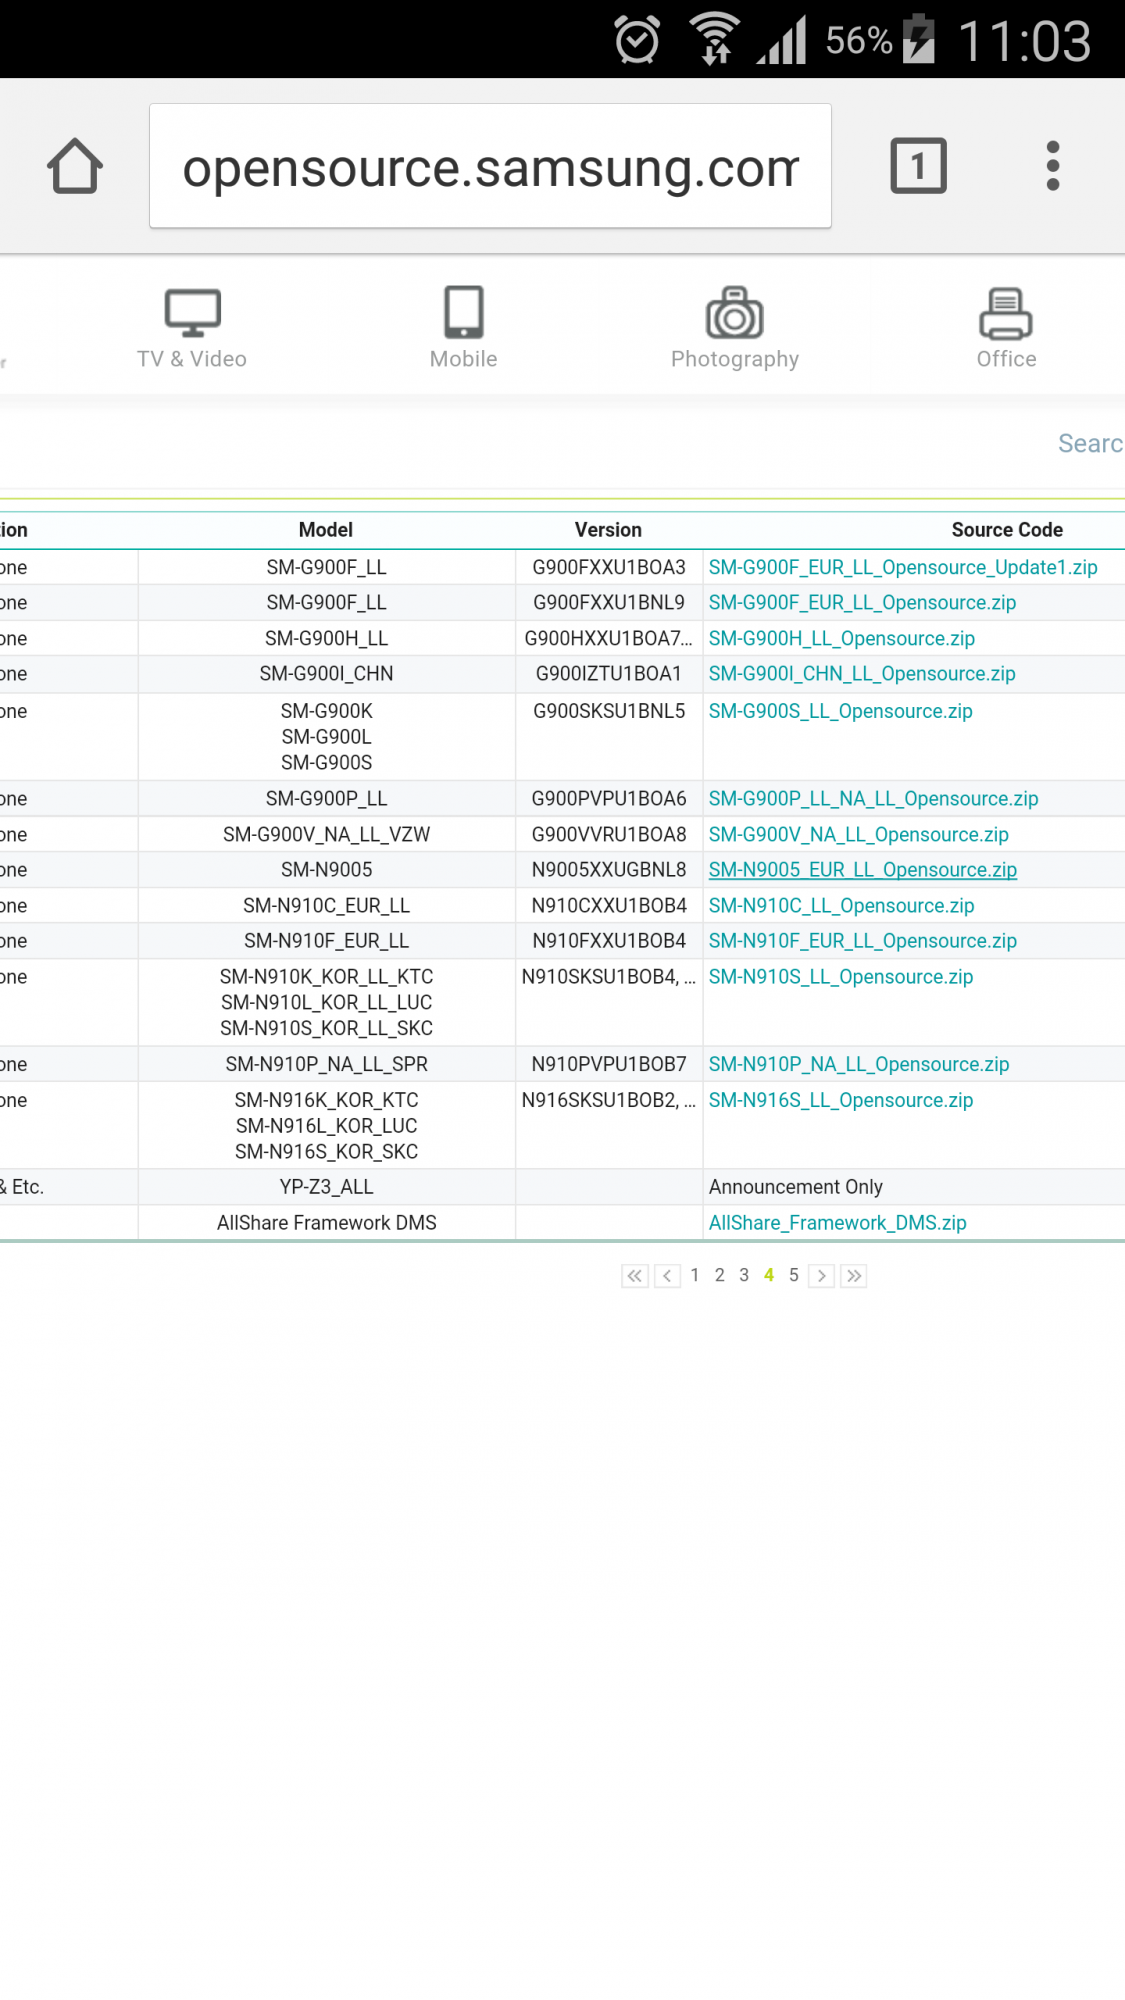Open the tab switcher showing 1 tab

918,166
